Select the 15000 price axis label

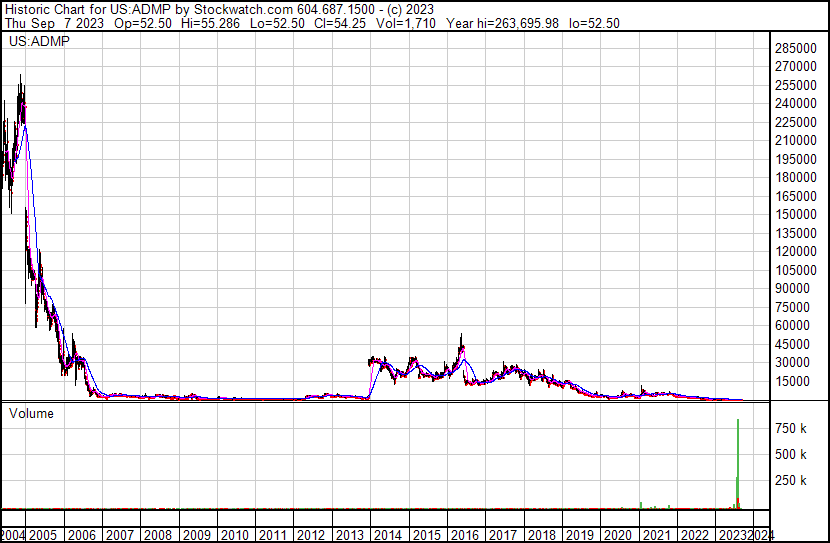tap(798, 381)
